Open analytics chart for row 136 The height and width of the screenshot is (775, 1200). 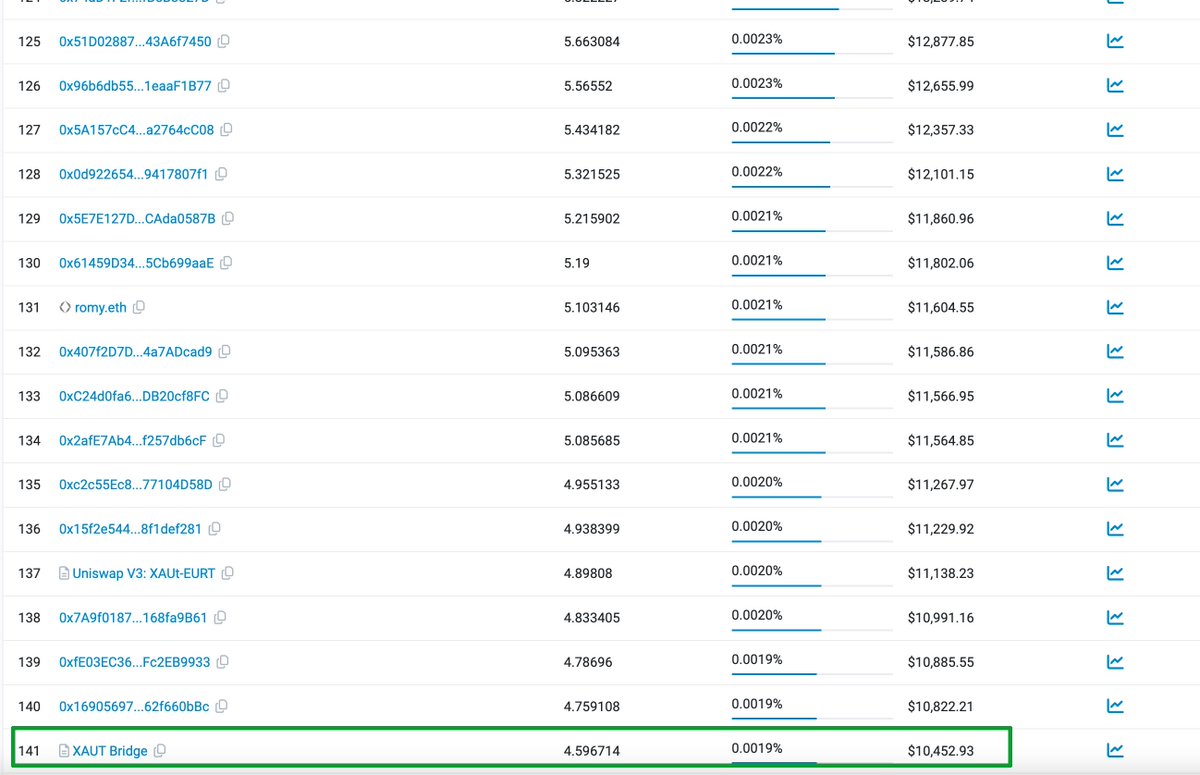pos(1115,529)
